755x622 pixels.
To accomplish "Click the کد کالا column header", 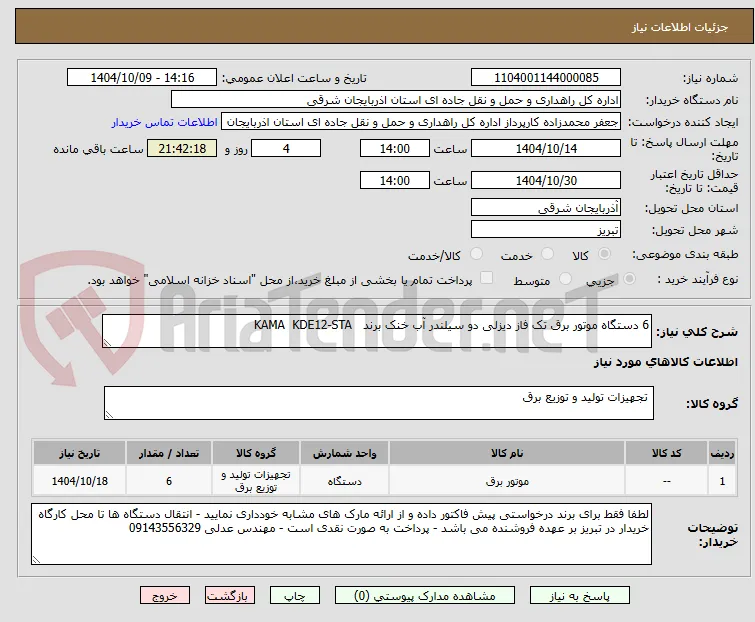I will coord(666,453).
